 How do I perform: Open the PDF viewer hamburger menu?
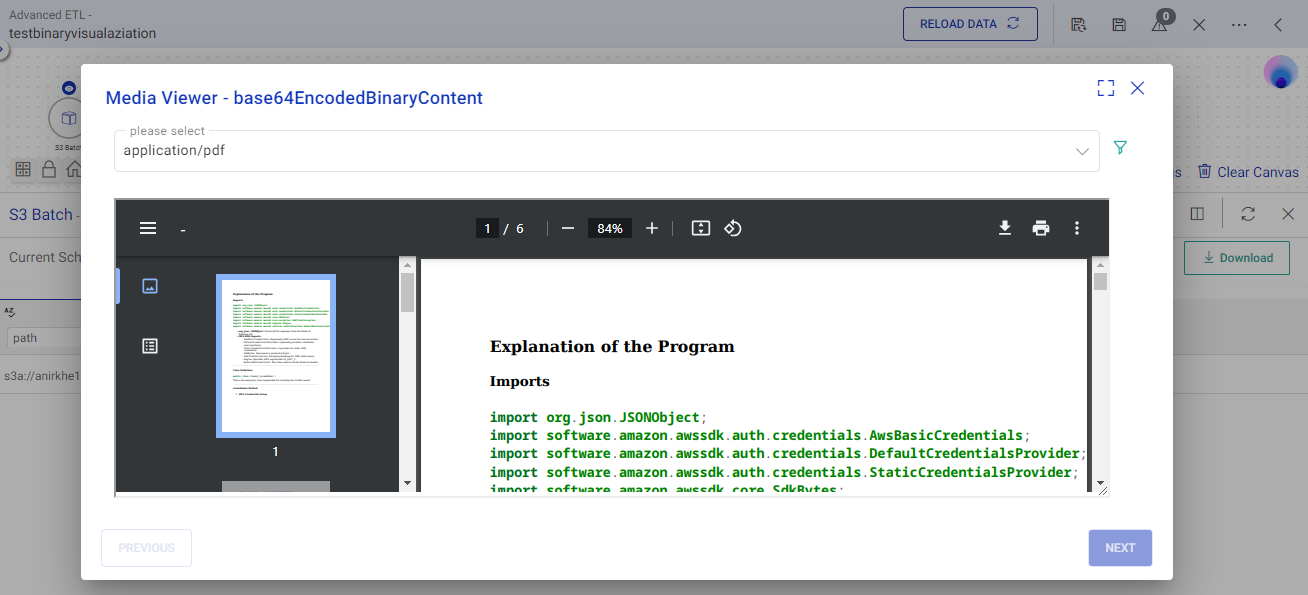148,228
